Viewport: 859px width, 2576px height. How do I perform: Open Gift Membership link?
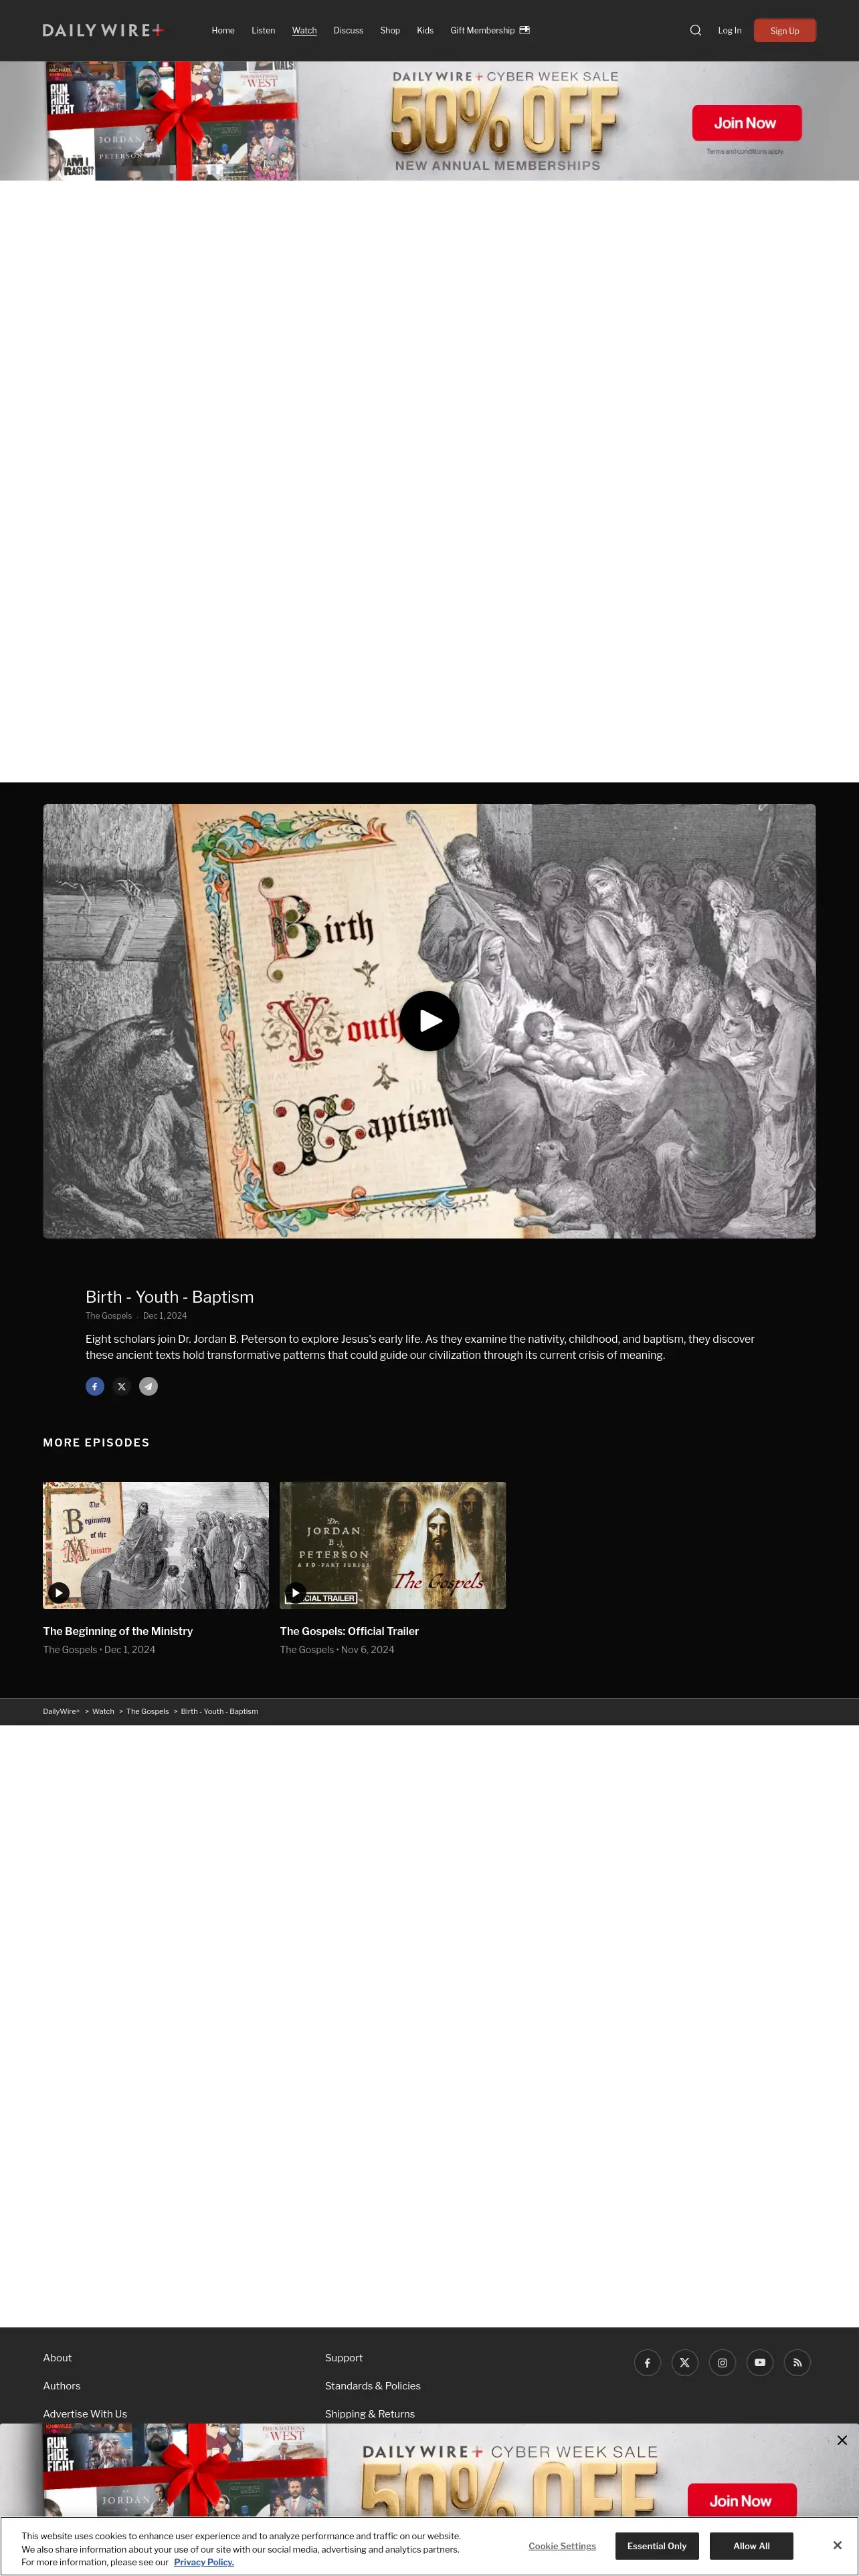point(482,30)
